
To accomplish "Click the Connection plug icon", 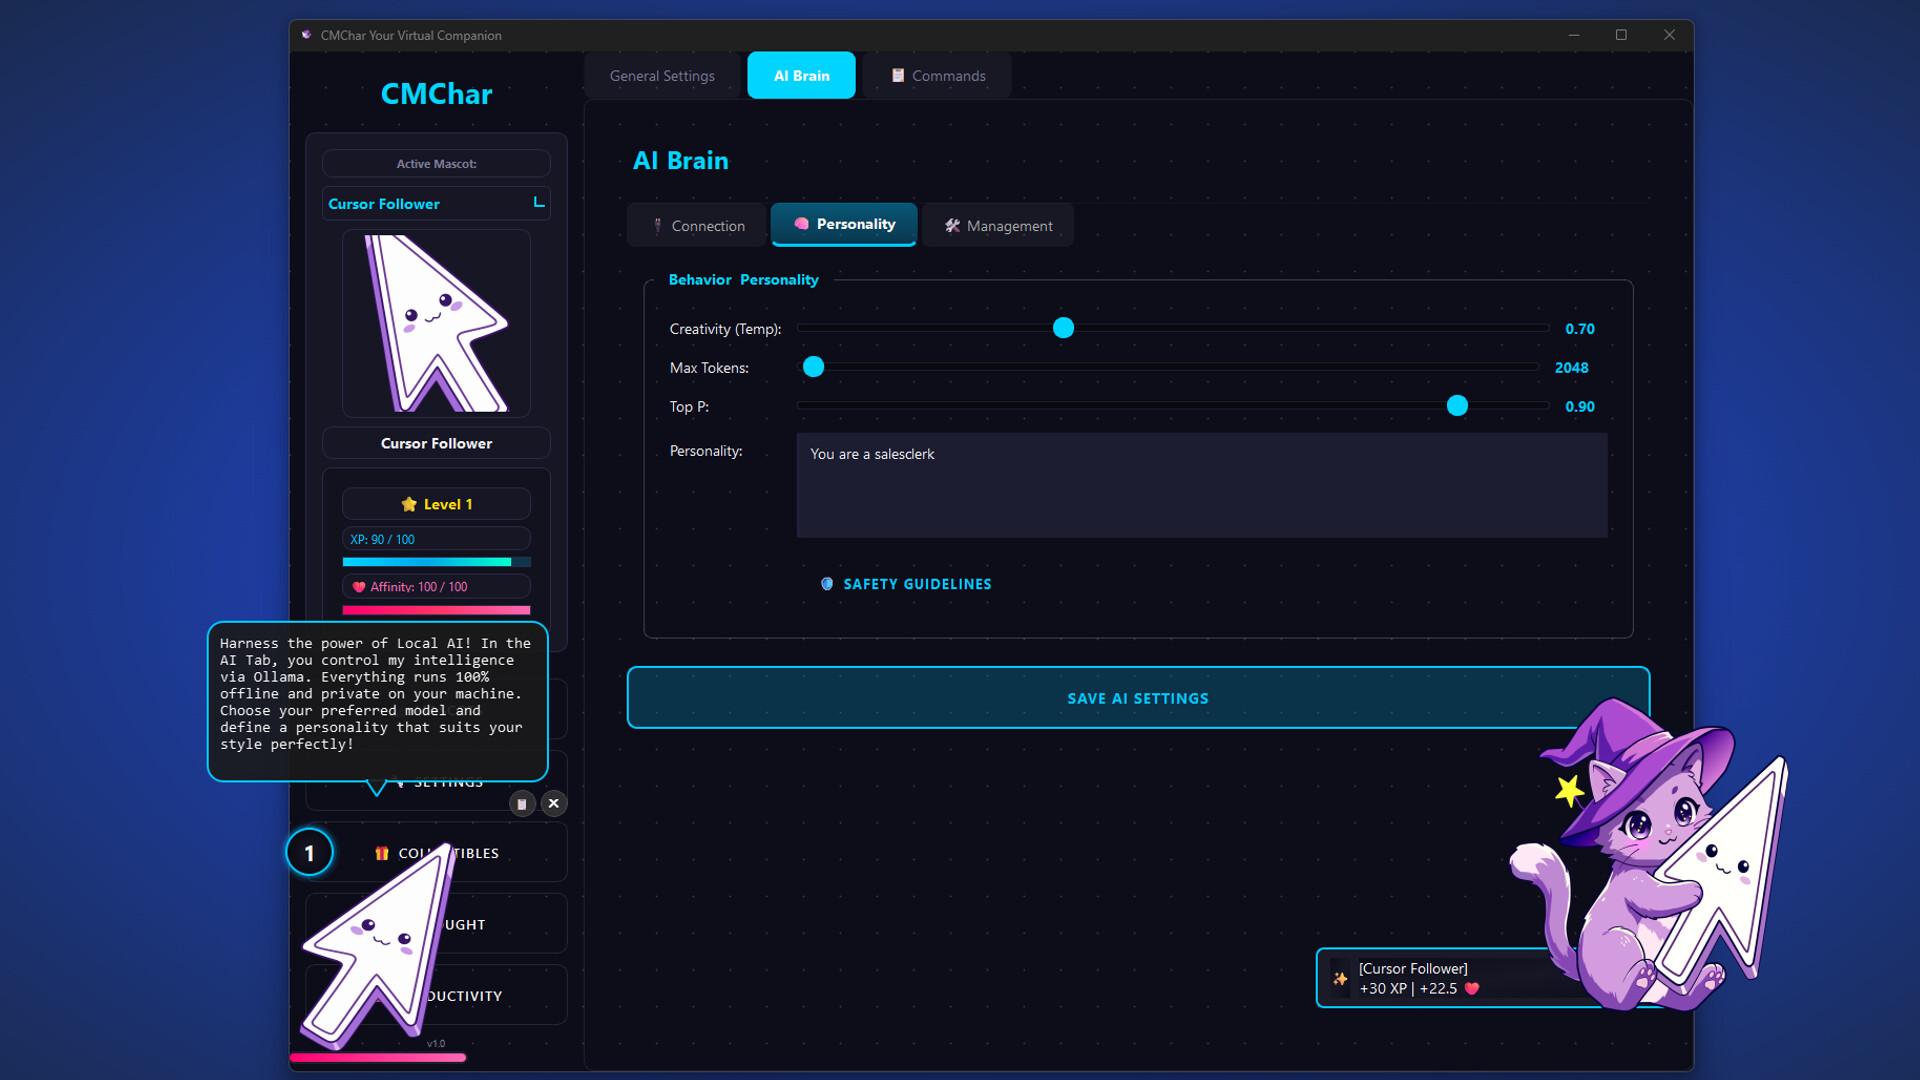I will click(659, 225).
